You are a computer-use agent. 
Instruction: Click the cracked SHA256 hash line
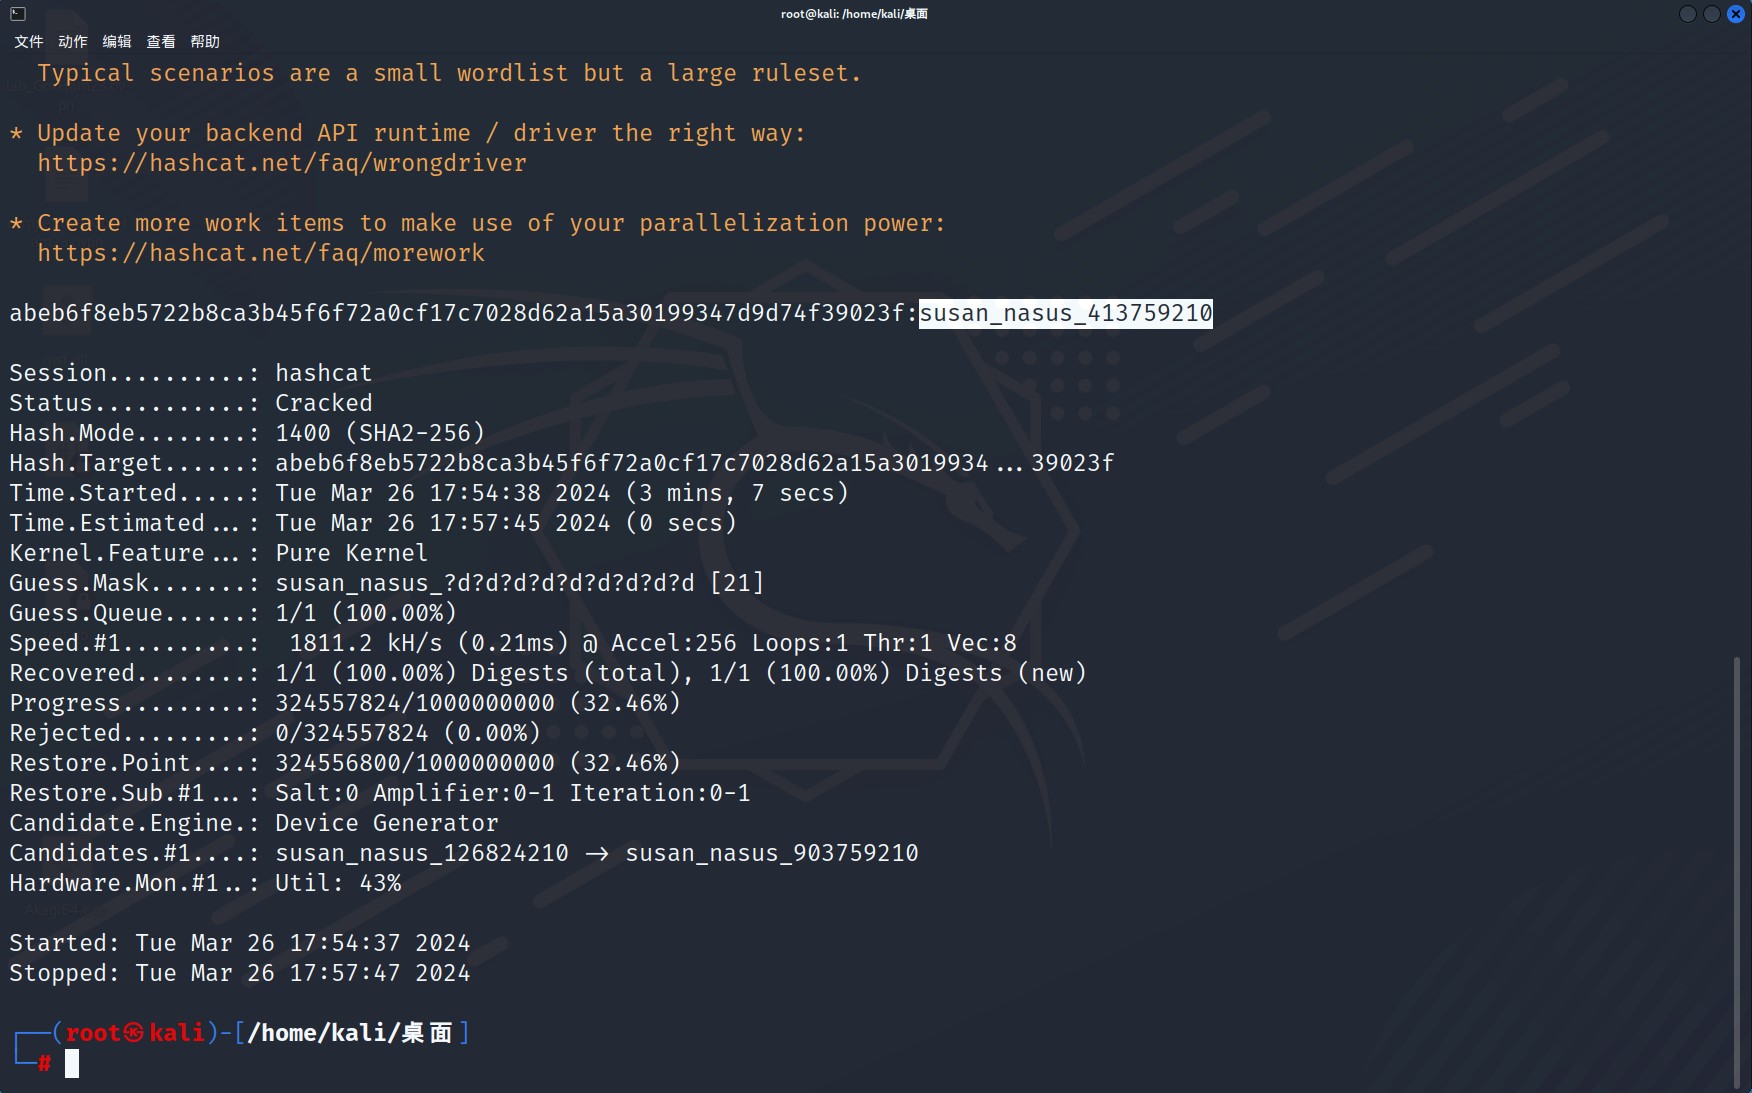(x=611, y=313)
